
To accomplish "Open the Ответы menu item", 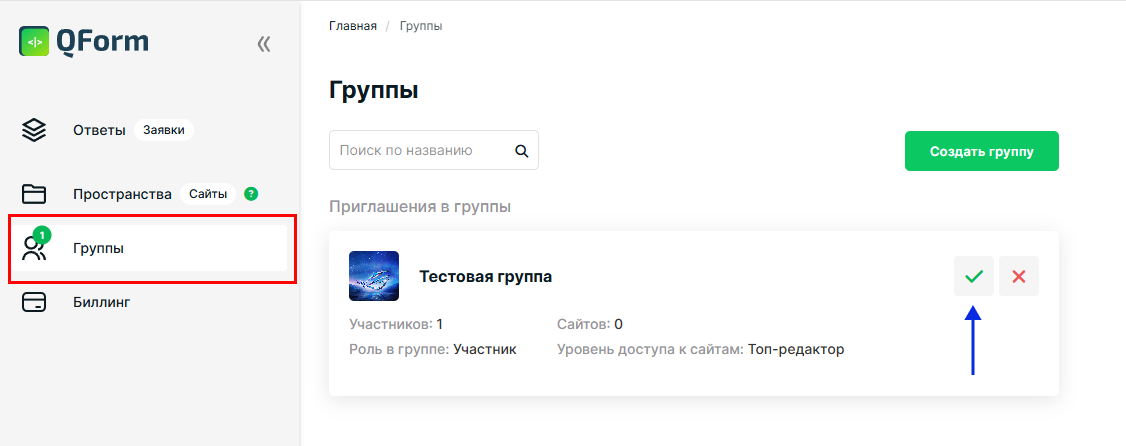I will (x=99, y=131).
